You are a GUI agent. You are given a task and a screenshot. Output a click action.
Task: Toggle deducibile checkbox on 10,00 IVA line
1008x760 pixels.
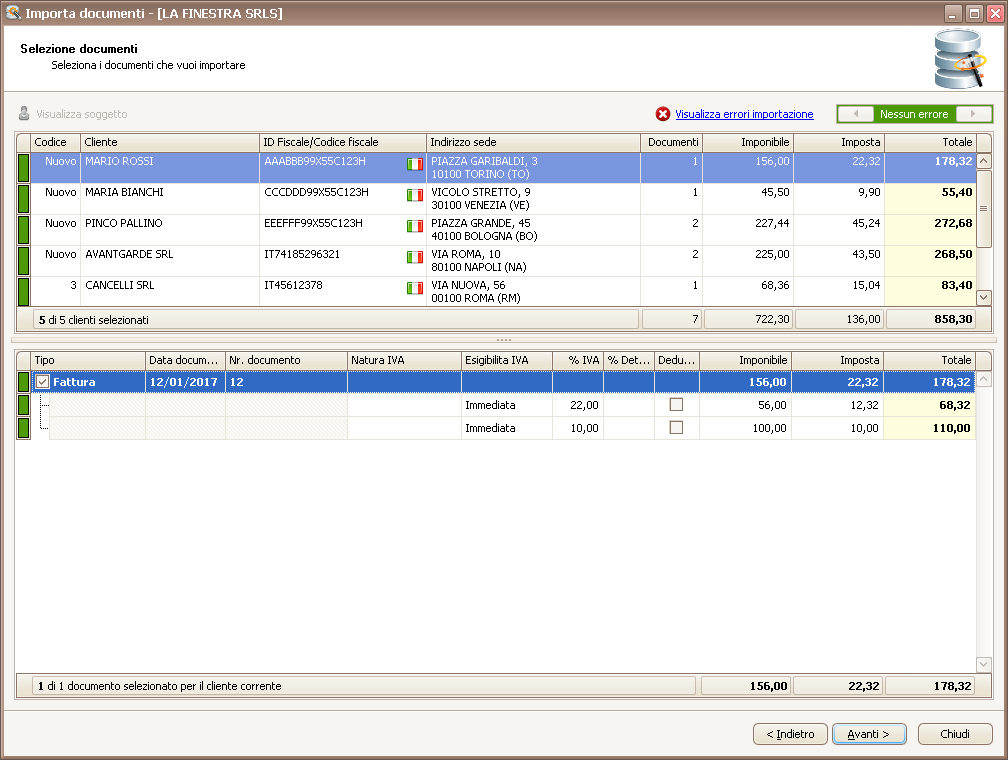(677, 428)
